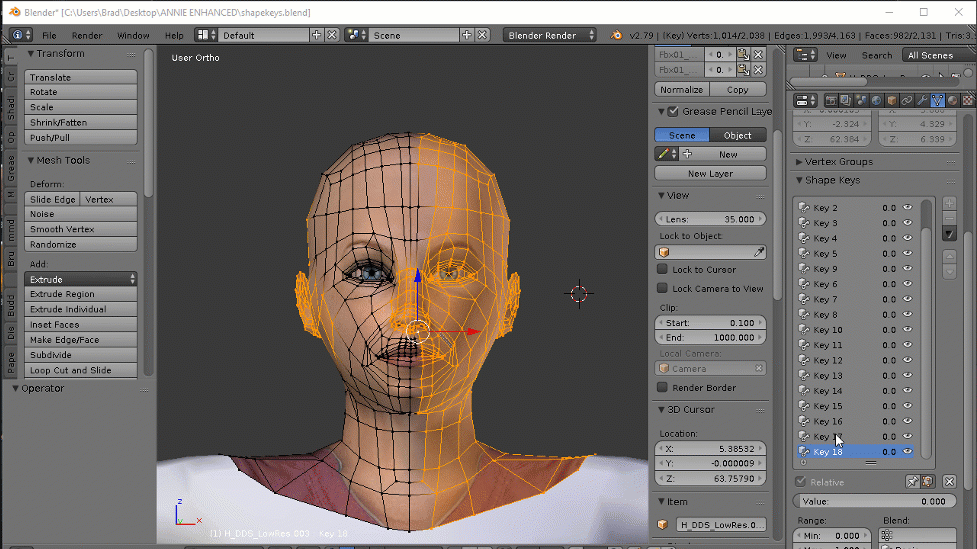The height and width of the screenshot is (549, 977).
Task: Open the Blender Render engine dropdown
Action: click(x=549, y=35)
